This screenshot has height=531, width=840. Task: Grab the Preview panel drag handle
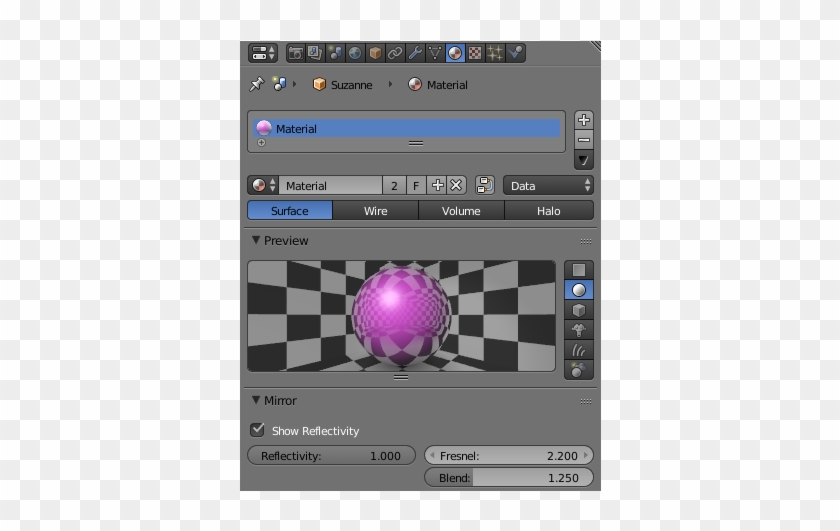point(586,241)
